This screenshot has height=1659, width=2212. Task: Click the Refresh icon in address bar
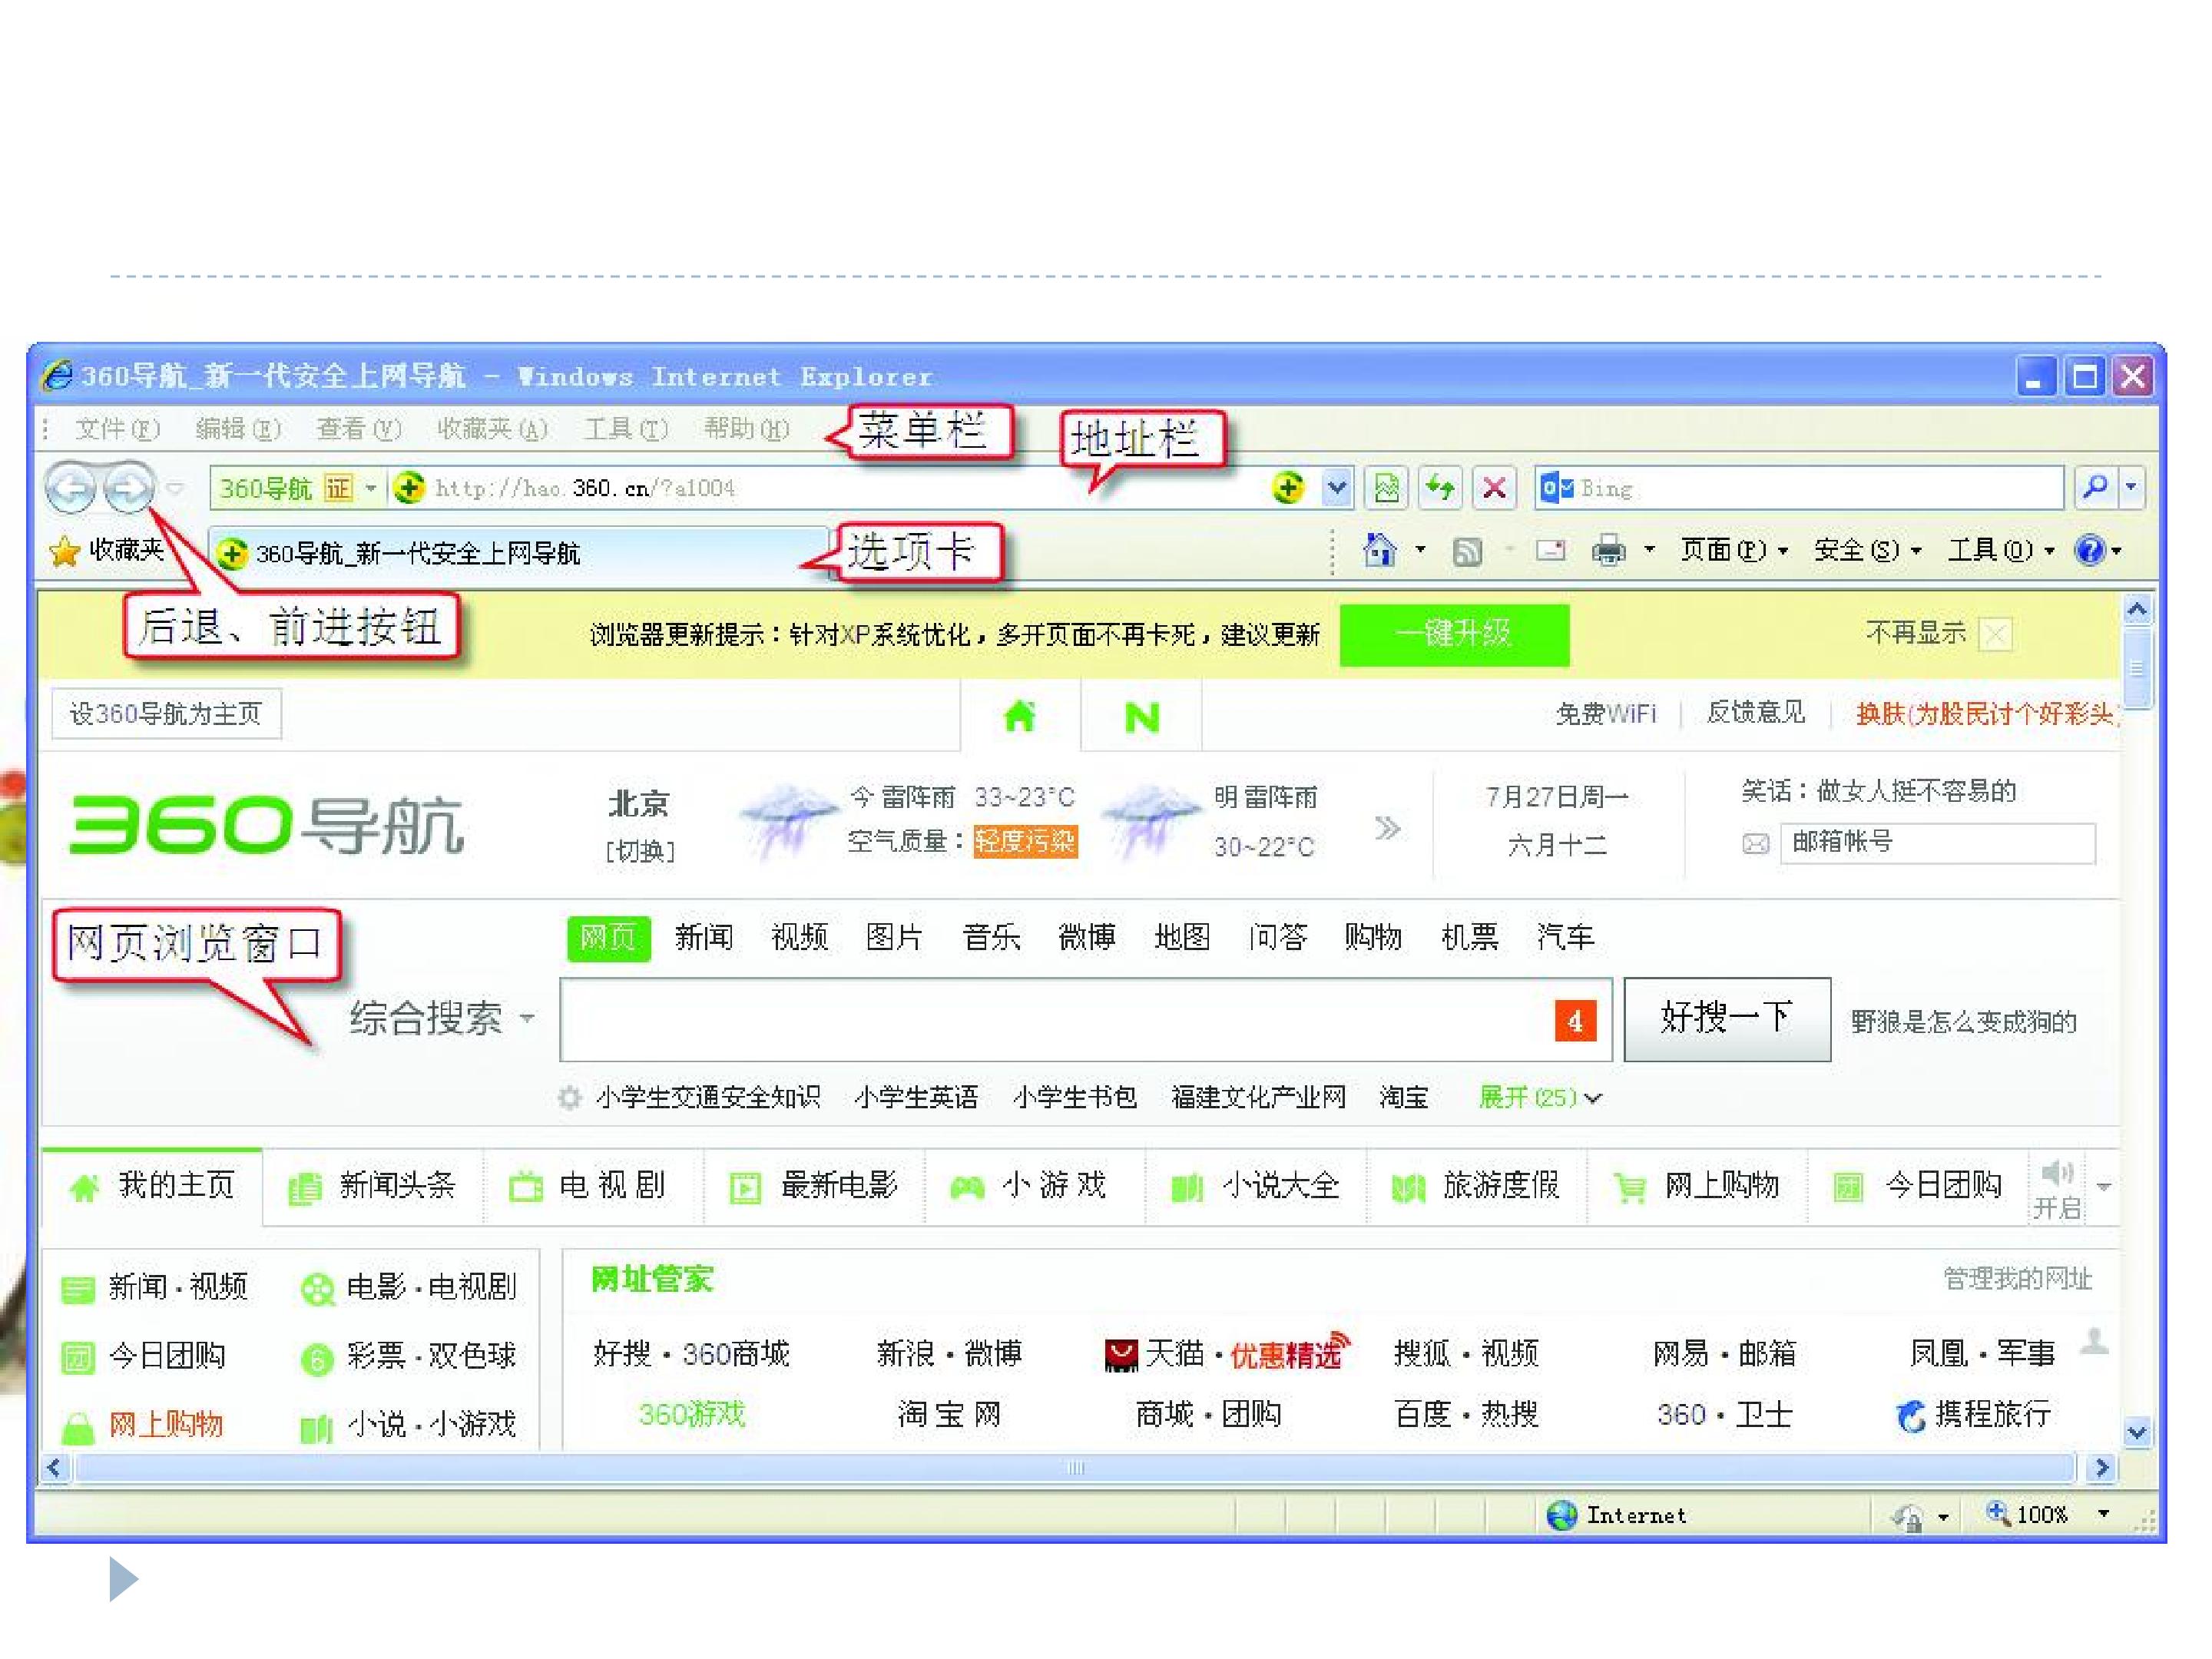(x=1440, y=488)
